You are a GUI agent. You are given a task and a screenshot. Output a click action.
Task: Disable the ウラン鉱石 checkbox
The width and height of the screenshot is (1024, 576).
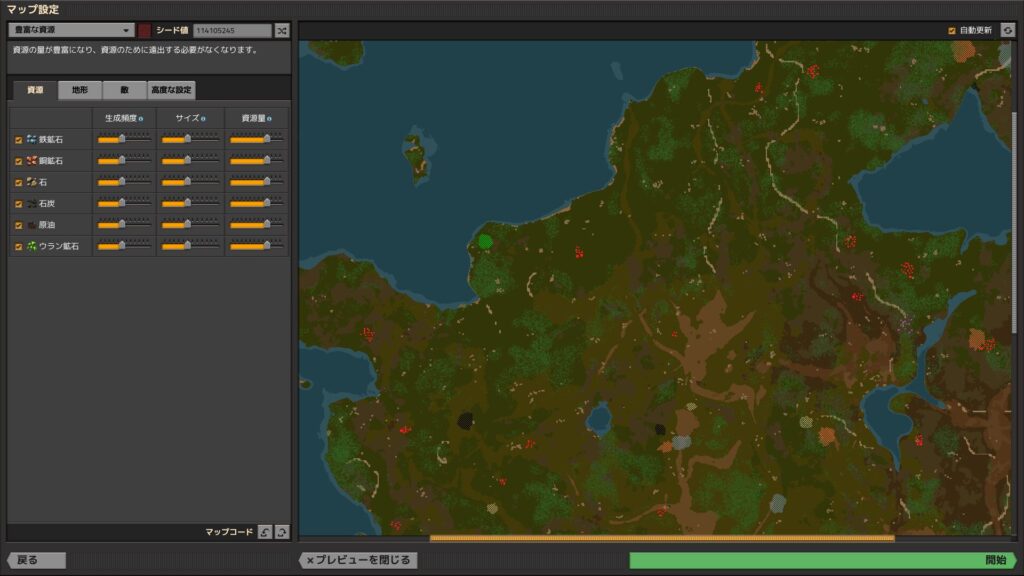coord(18,247)
